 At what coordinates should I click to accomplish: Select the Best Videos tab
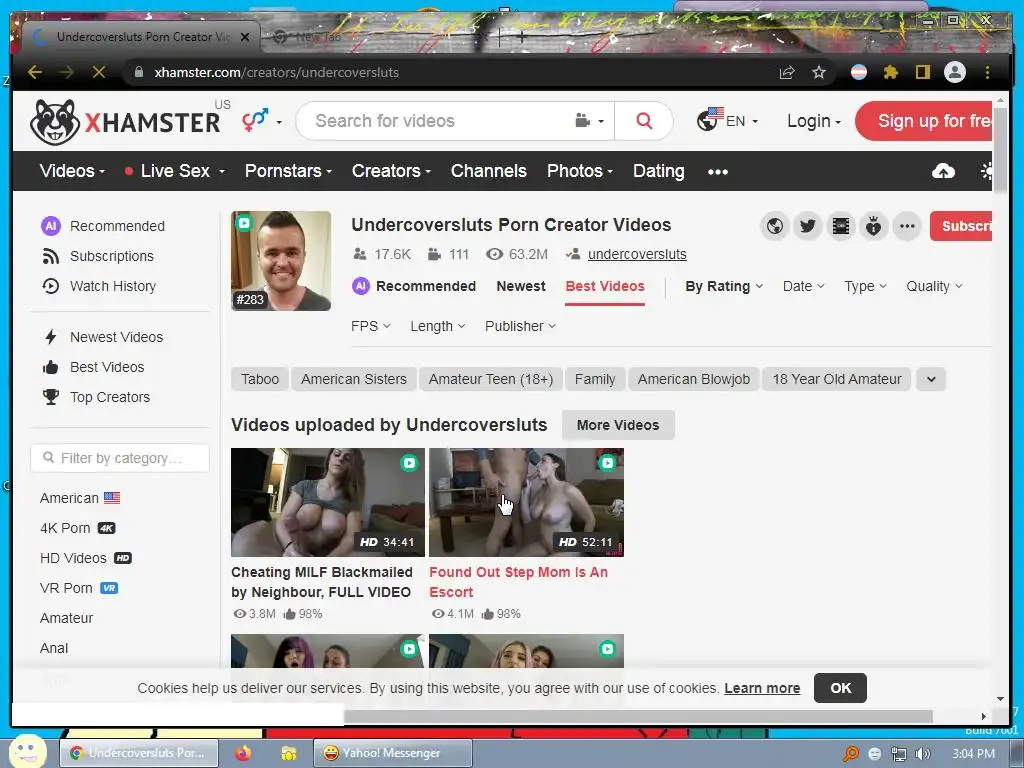click(605, 286)
